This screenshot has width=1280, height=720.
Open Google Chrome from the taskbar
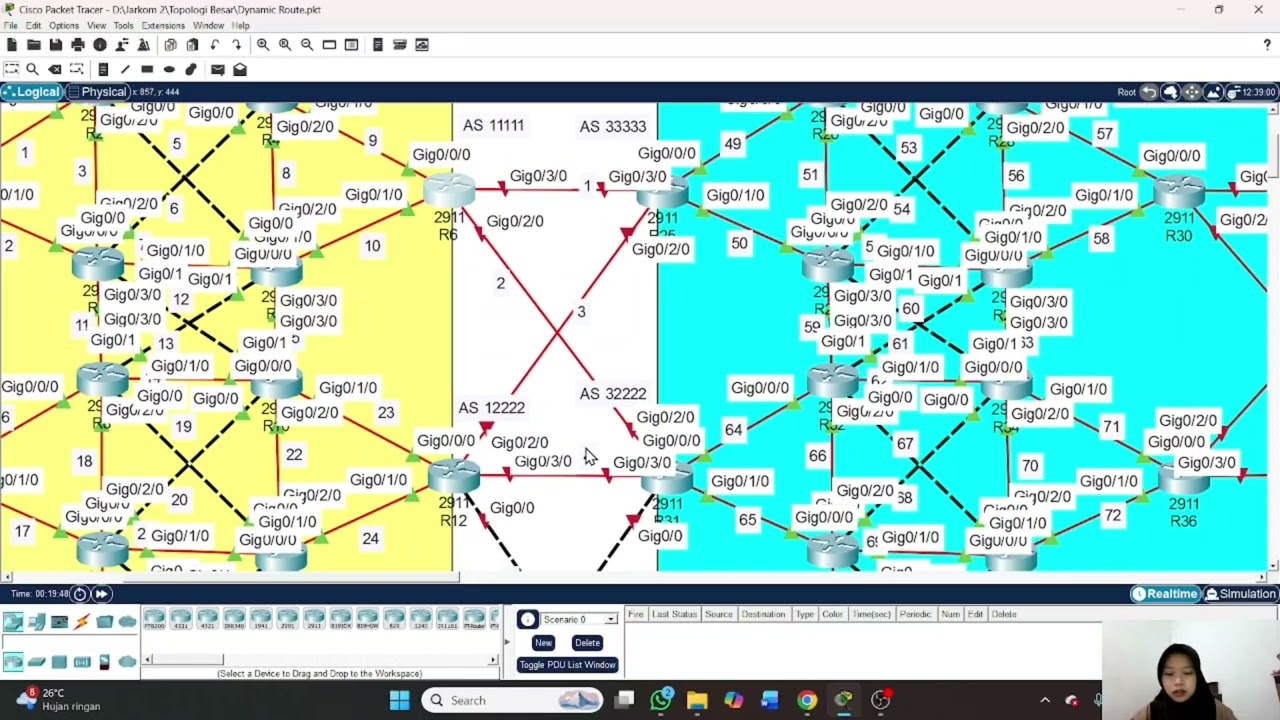(806, 700)
